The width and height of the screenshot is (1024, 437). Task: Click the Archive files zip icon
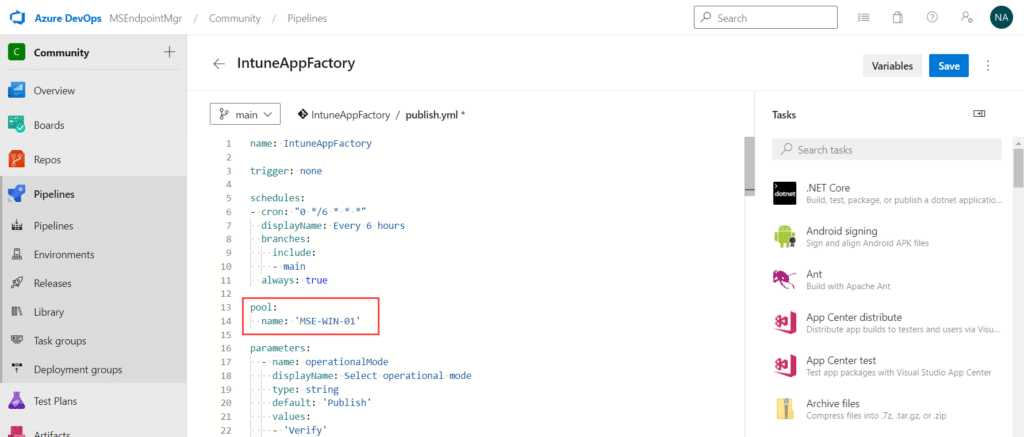pyautogui.click(x=784, y=409)
